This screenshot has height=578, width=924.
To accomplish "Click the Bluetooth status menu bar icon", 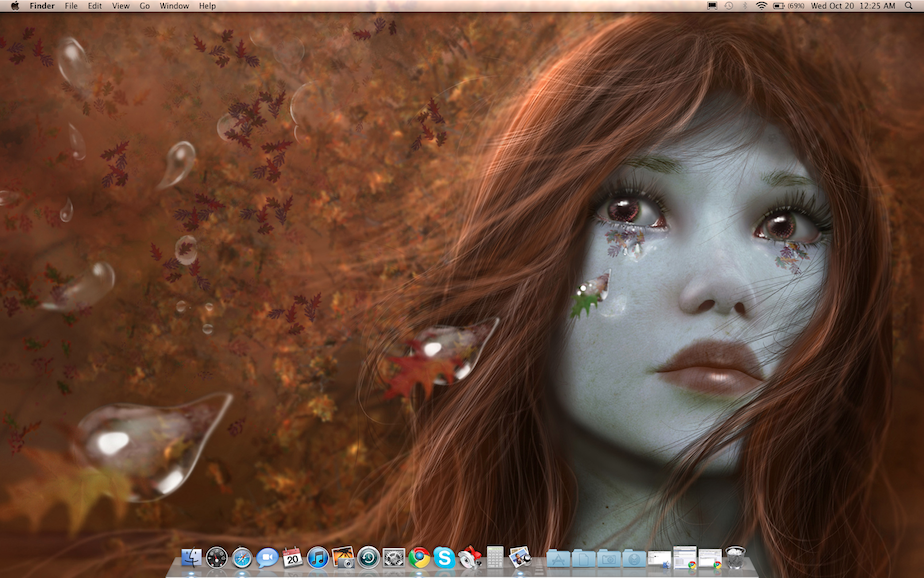I will 745,6.
